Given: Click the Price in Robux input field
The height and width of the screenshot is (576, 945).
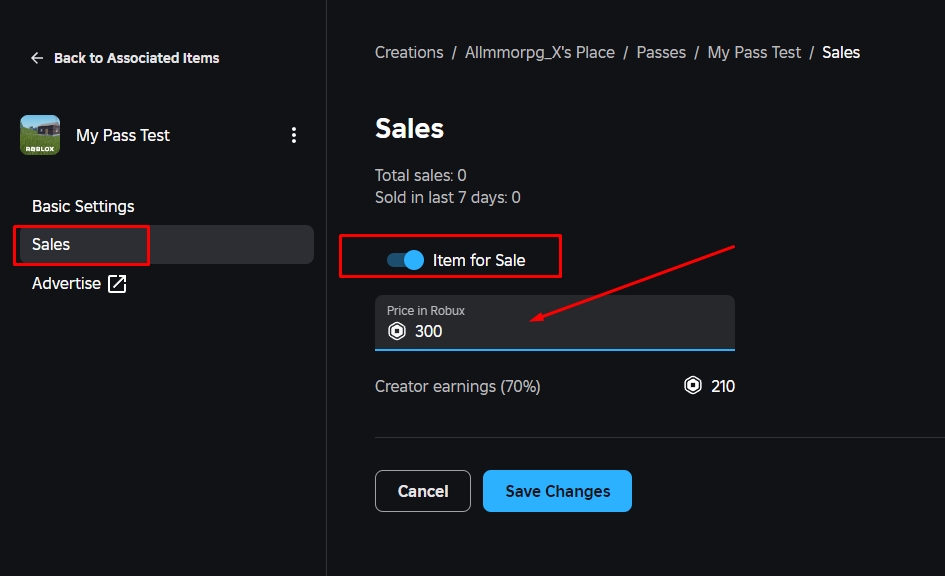Looking at the screenshot, I should tap(554, 322).
